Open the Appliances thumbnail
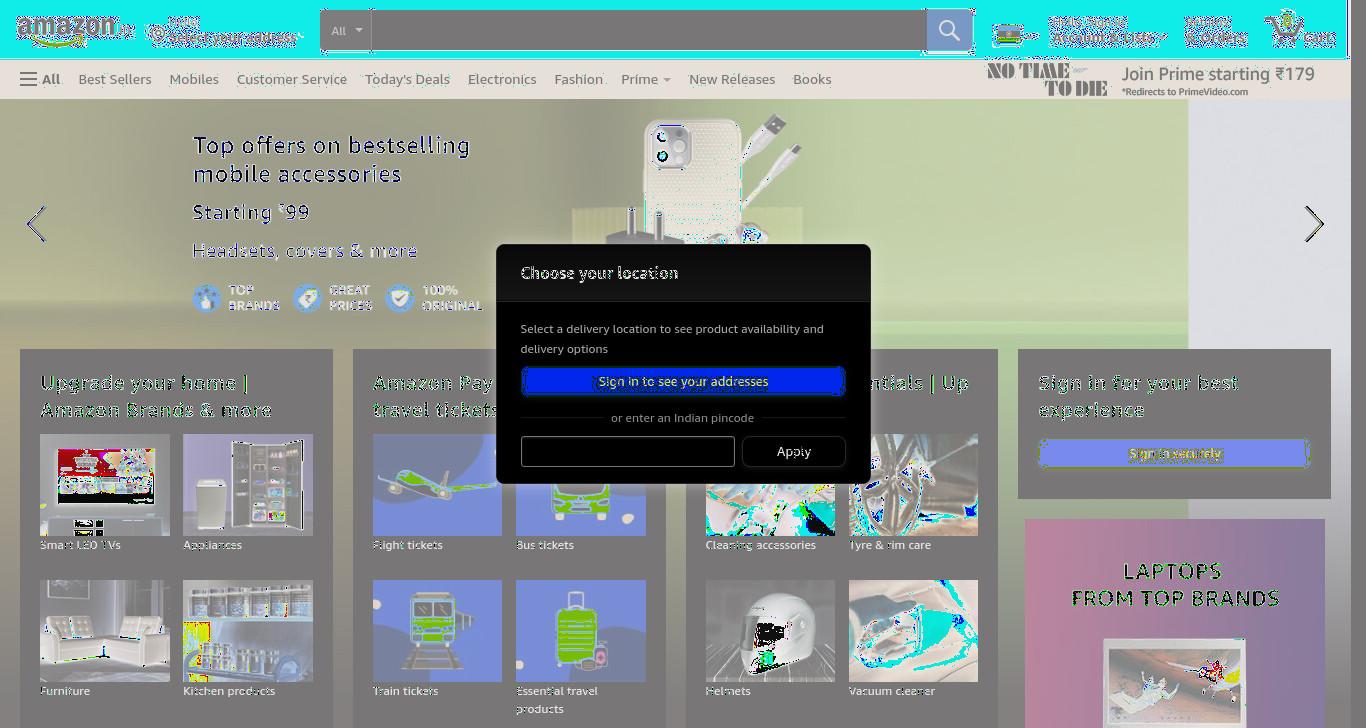The height and width of the screenshot is (728, 1366). point(248,485)
